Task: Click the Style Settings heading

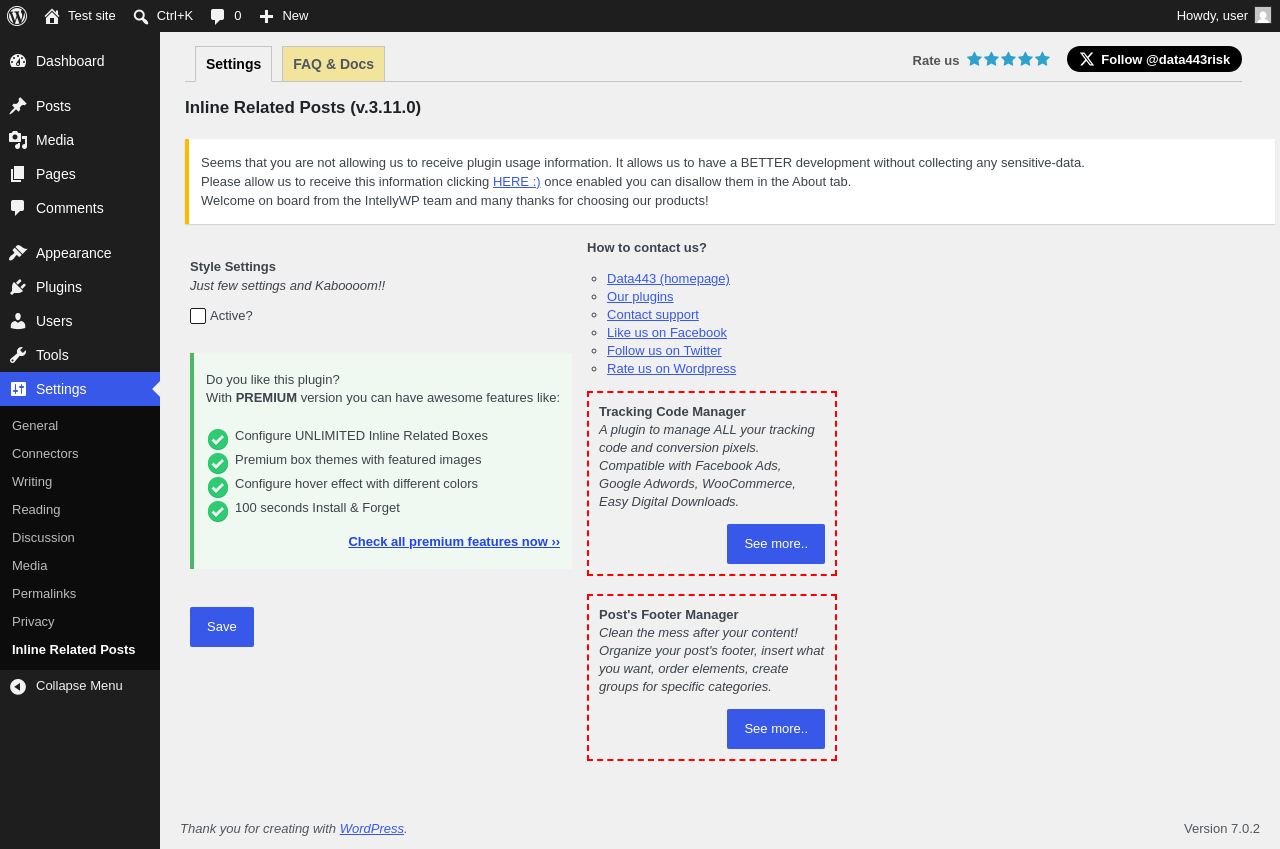Action: tap(233, 267)
